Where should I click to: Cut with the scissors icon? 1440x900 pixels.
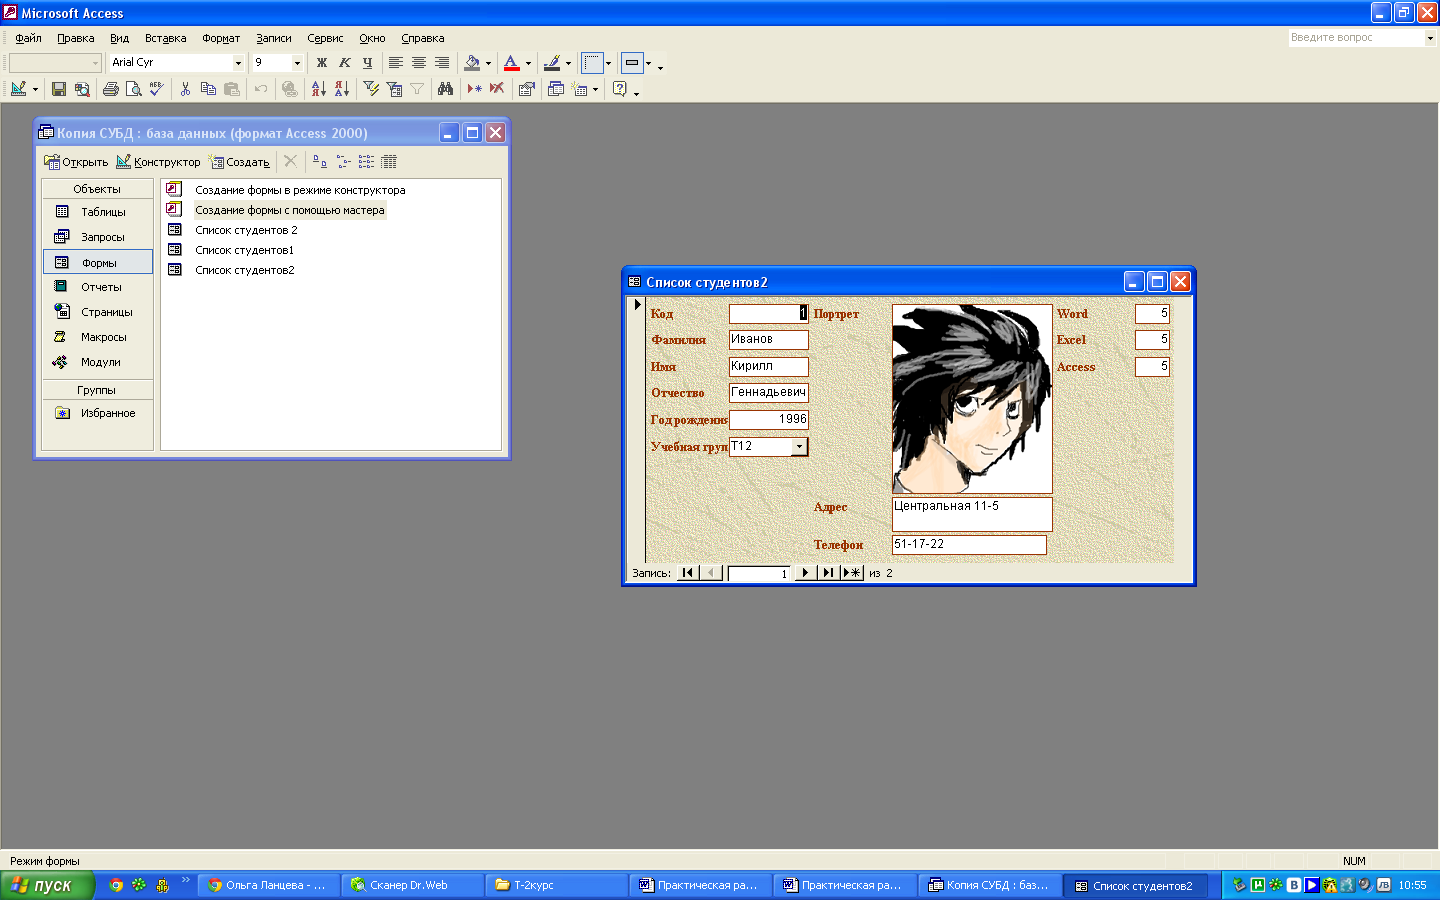(185, 89)
